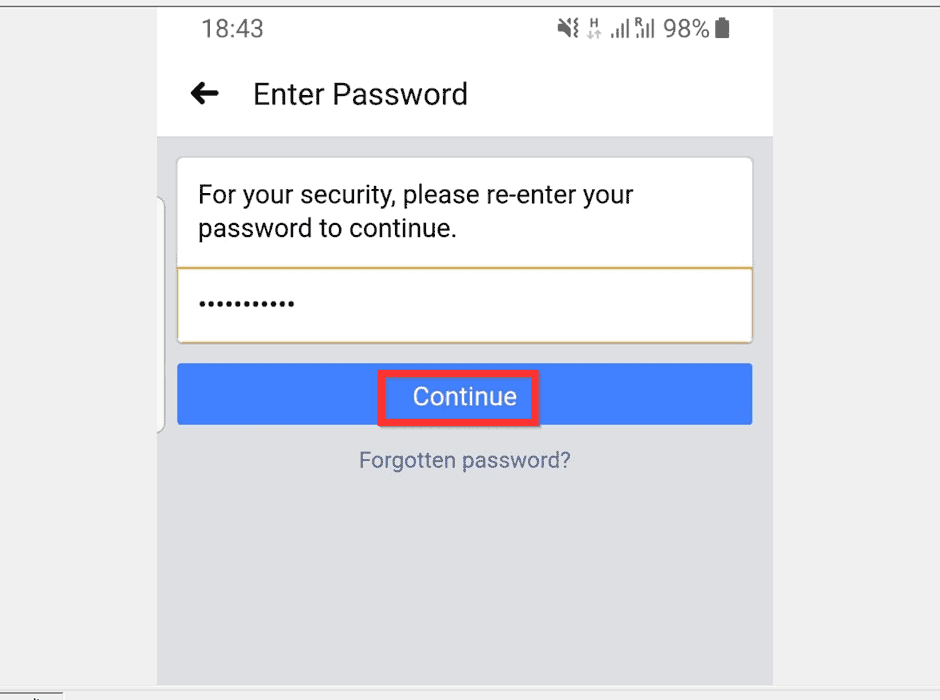Image resolution: width=940 pixels, height=700 pixels.
Task: Tap the back arrow to go back
Action: (x=204, y=93)
